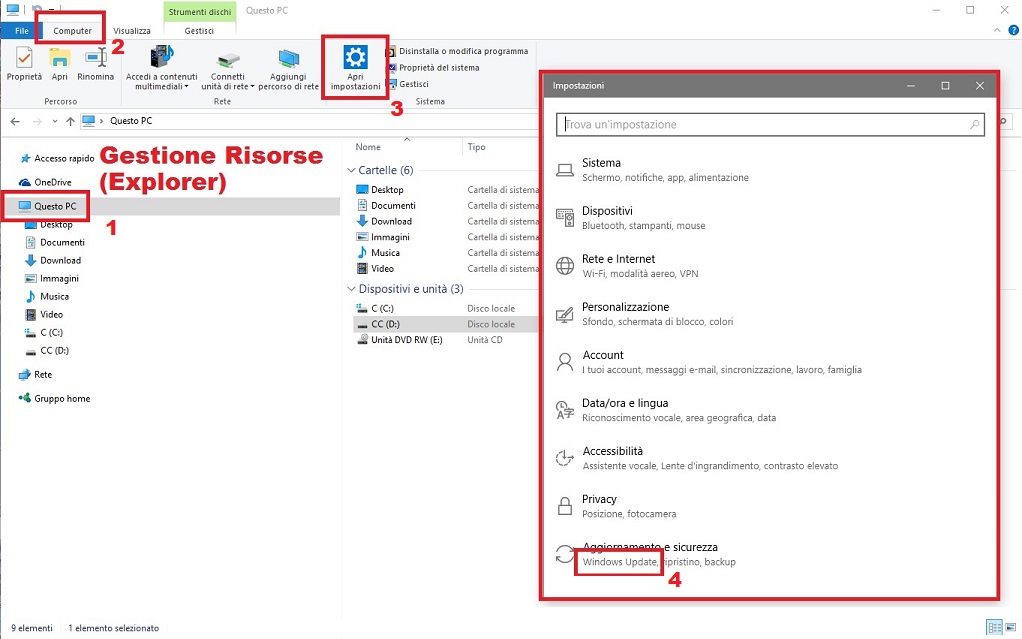Select the C (C:) drive in file list

click(375, 308)
